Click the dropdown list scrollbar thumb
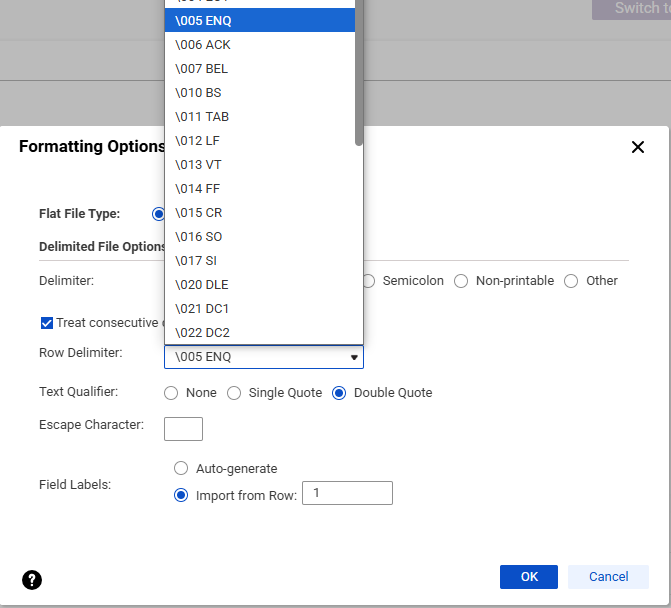This screenshot has width=671, height=608. pos(359,73)
